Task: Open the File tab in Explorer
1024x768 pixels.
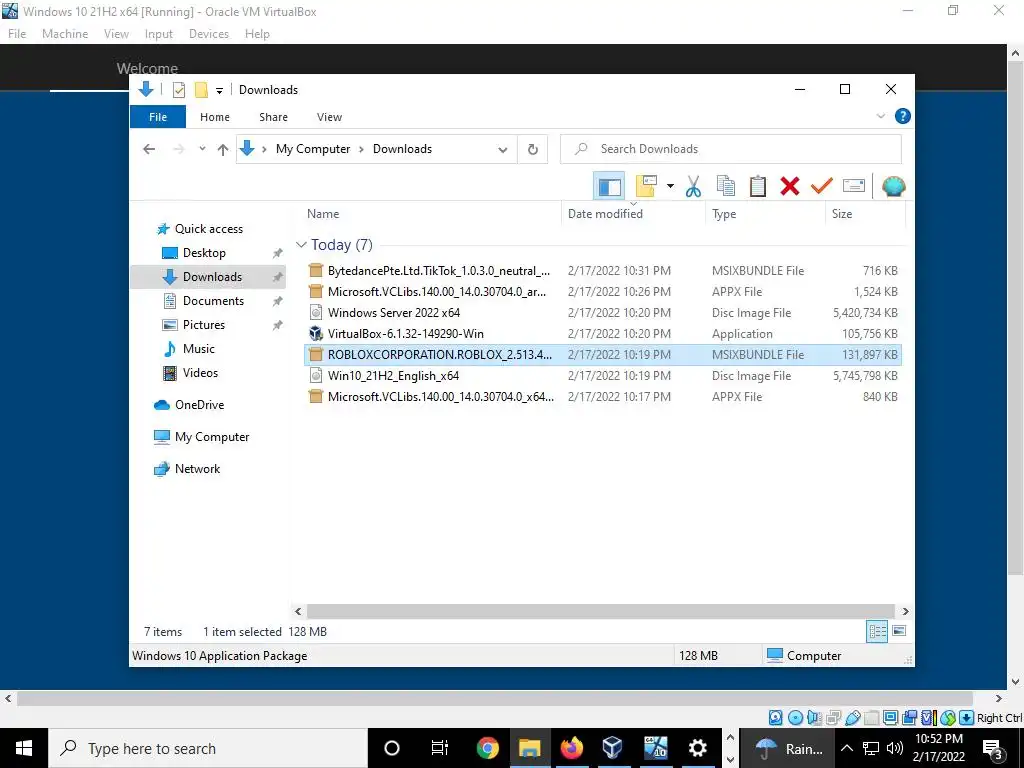Action: [x=158, y=117]
